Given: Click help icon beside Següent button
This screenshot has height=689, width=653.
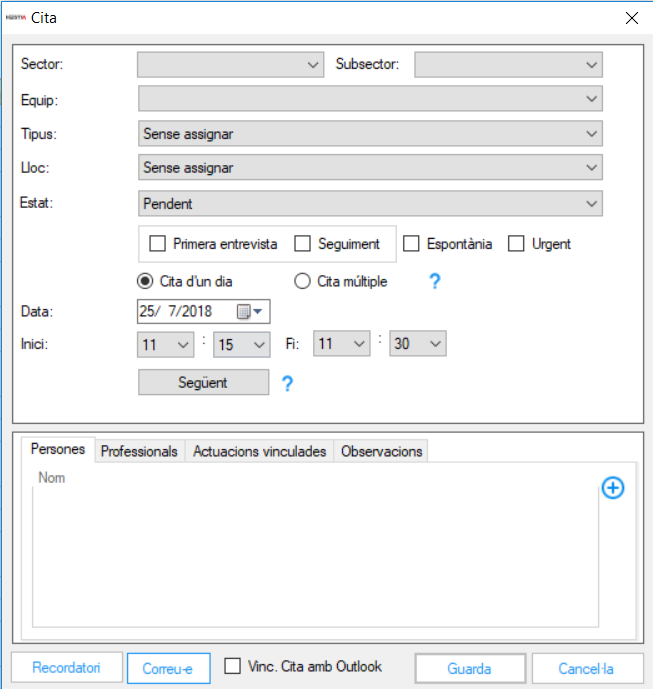Looking at the screenshot, I should click(x=287, y=383).
